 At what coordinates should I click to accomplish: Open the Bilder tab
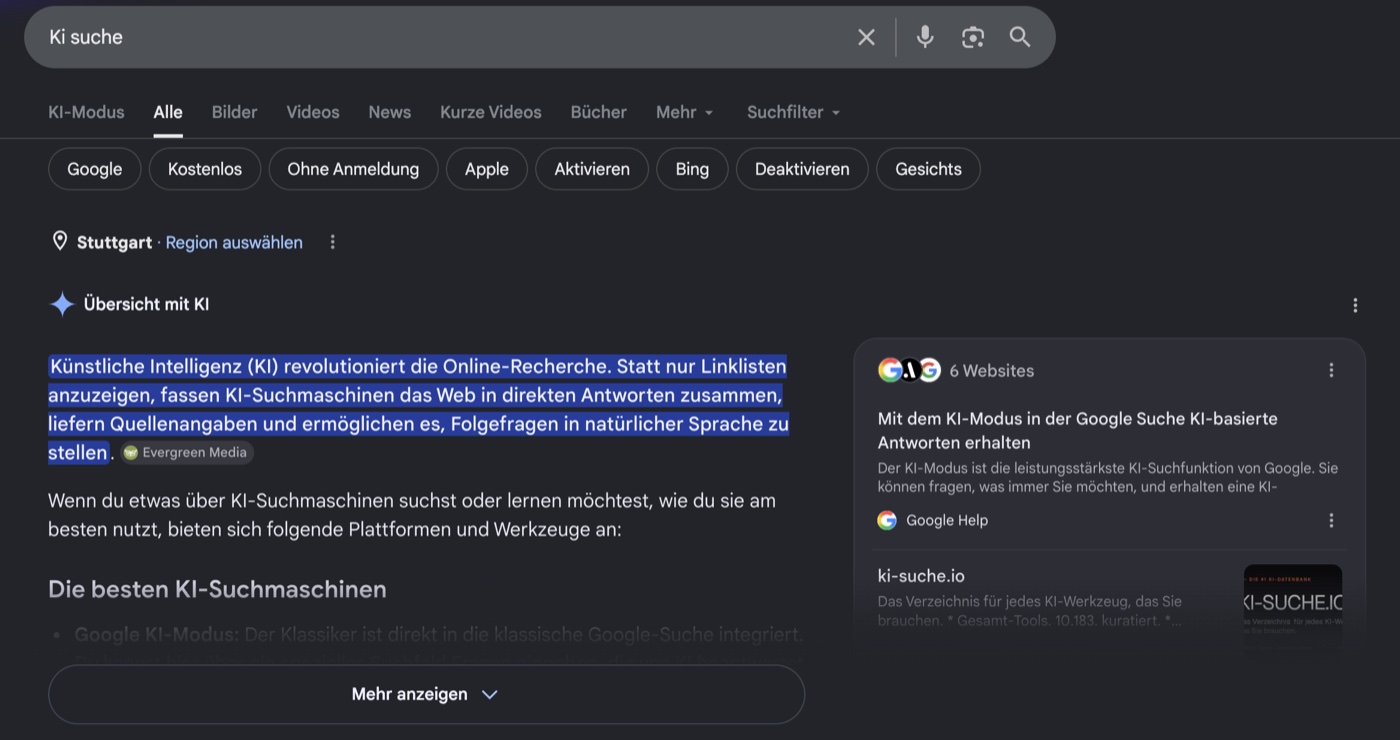point(234,112)
